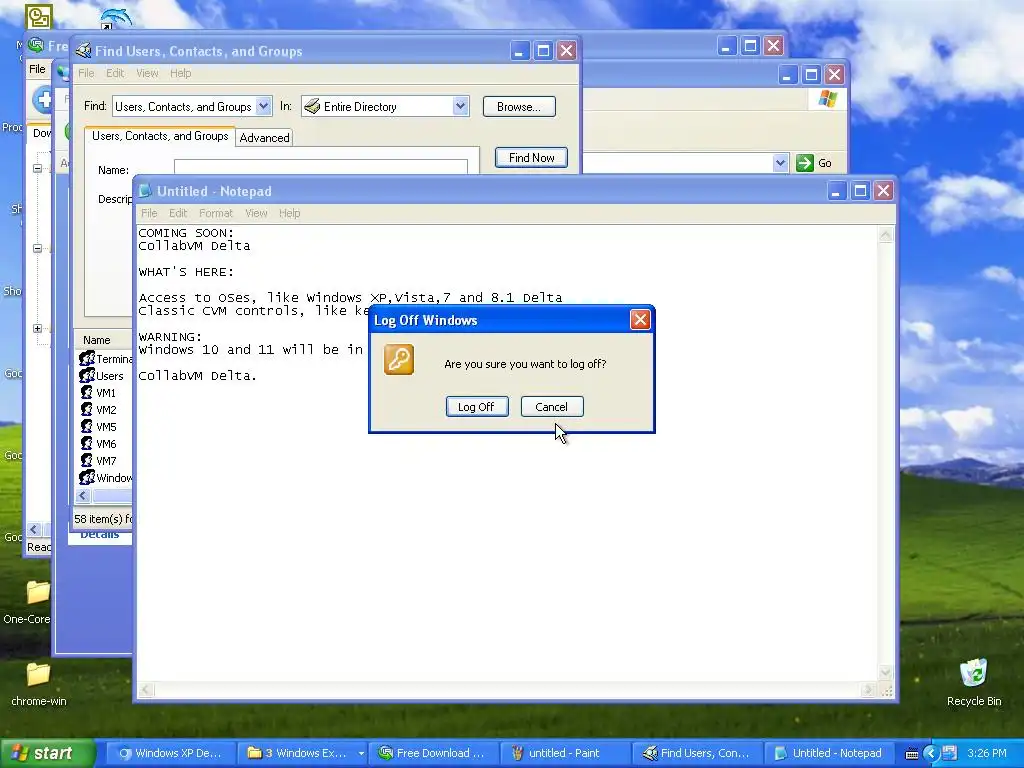Switch to the Advanced tab
The width and height of the screenshot is (1024, 768).
(x=264, y=138)
